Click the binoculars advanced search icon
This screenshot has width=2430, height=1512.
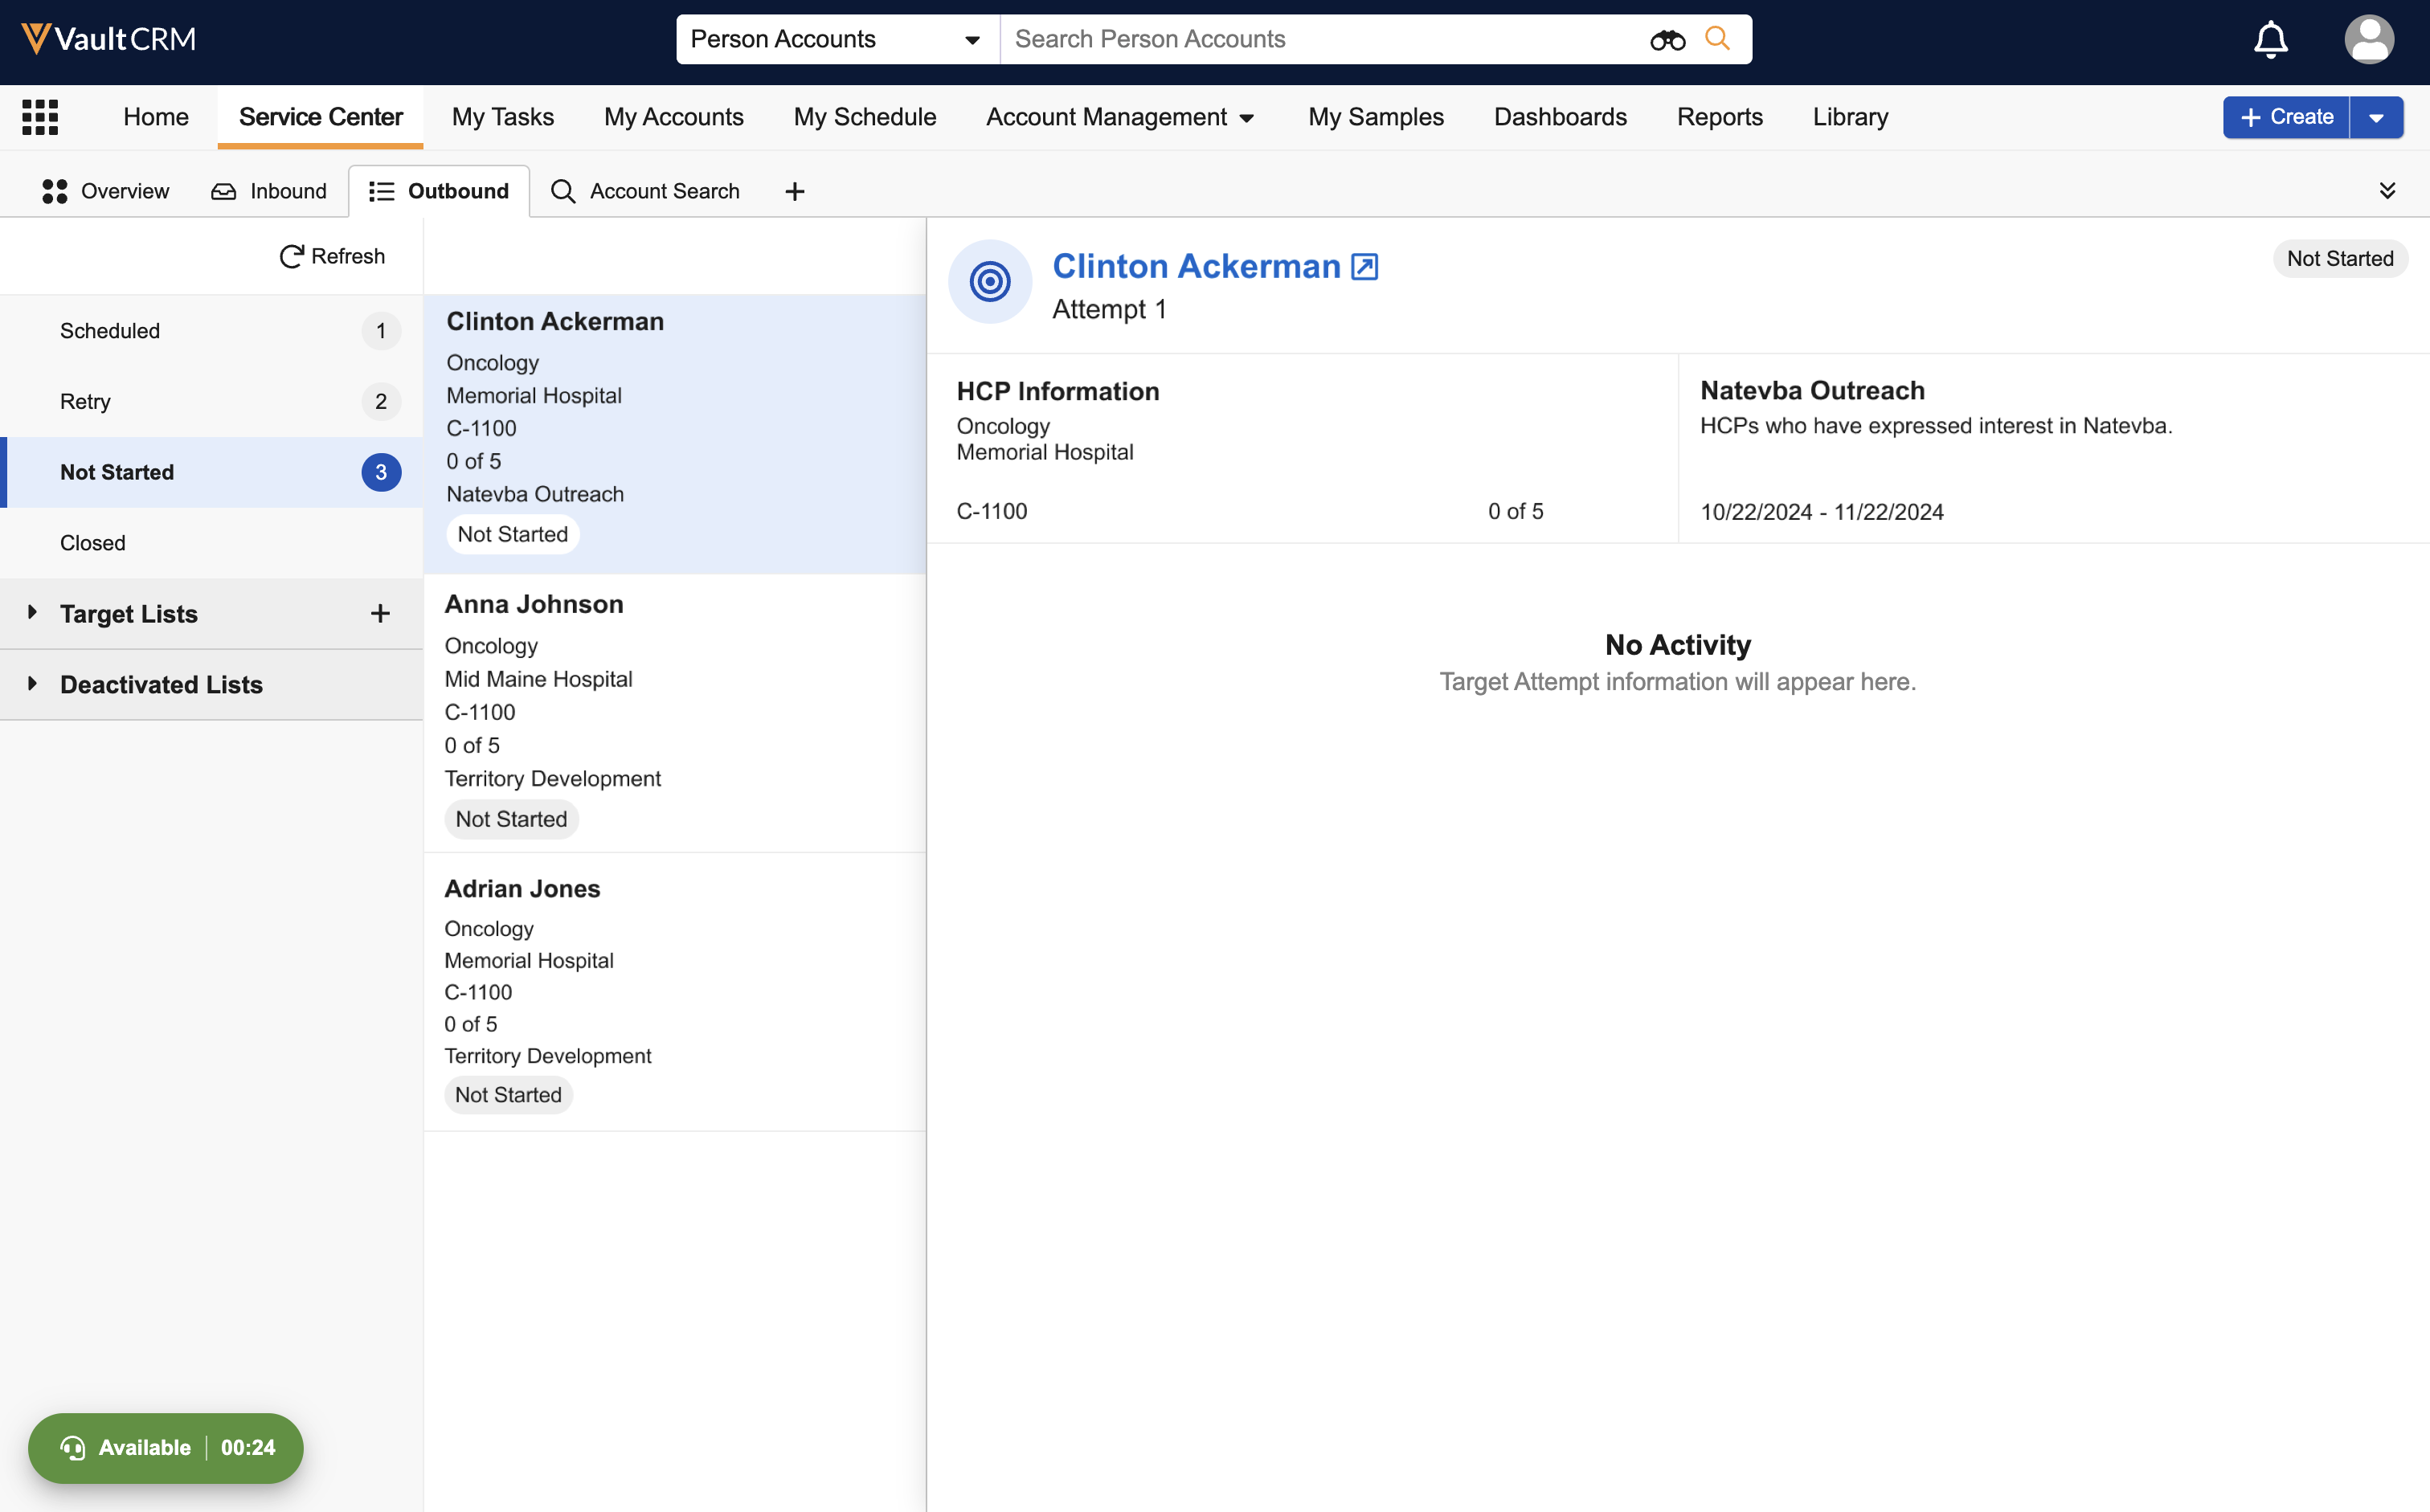coord(1667,40)
